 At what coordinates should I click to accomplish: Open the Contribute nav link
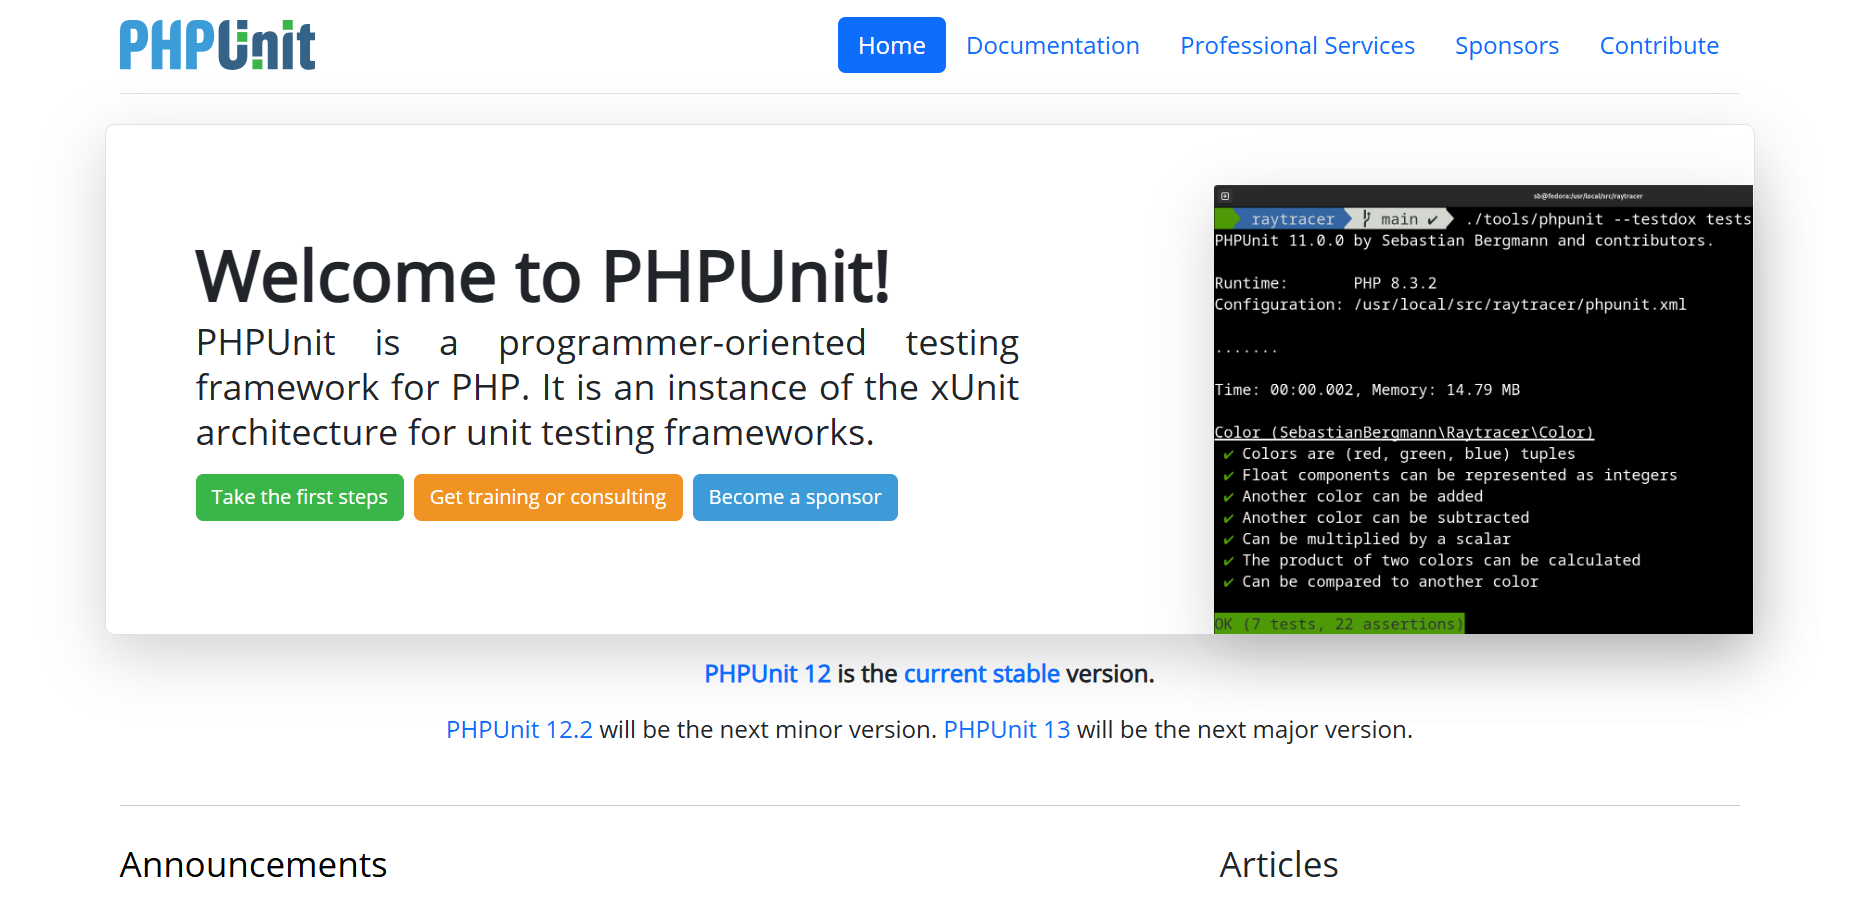click(x=1659, y=45)
